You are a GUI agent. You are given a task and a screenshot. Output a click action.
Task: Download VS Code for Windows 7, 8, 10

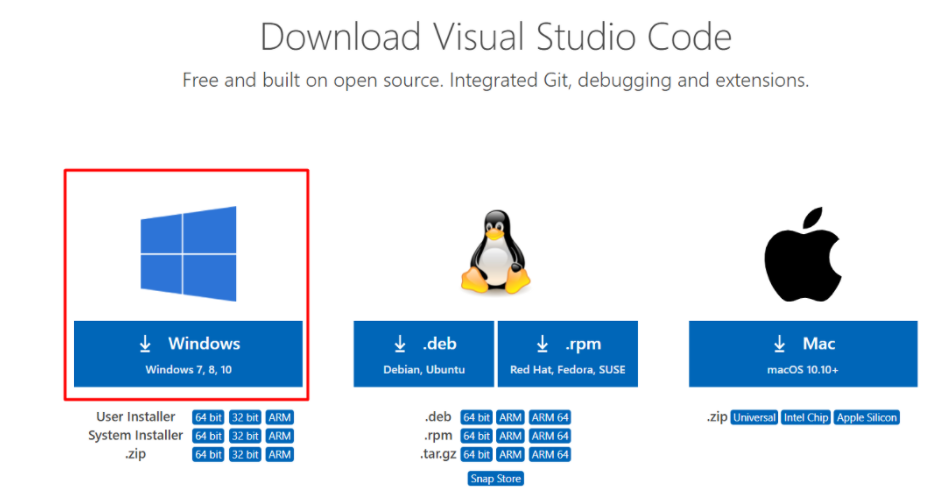pyautogui.click(x=188, y=354)
